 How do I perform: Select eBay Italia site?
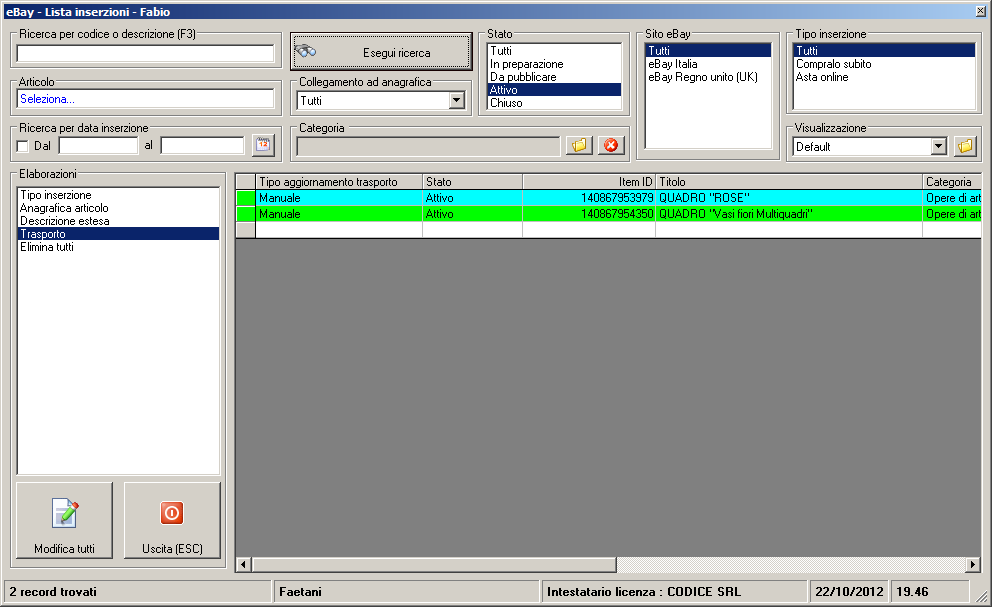click(x=709, y=64)
